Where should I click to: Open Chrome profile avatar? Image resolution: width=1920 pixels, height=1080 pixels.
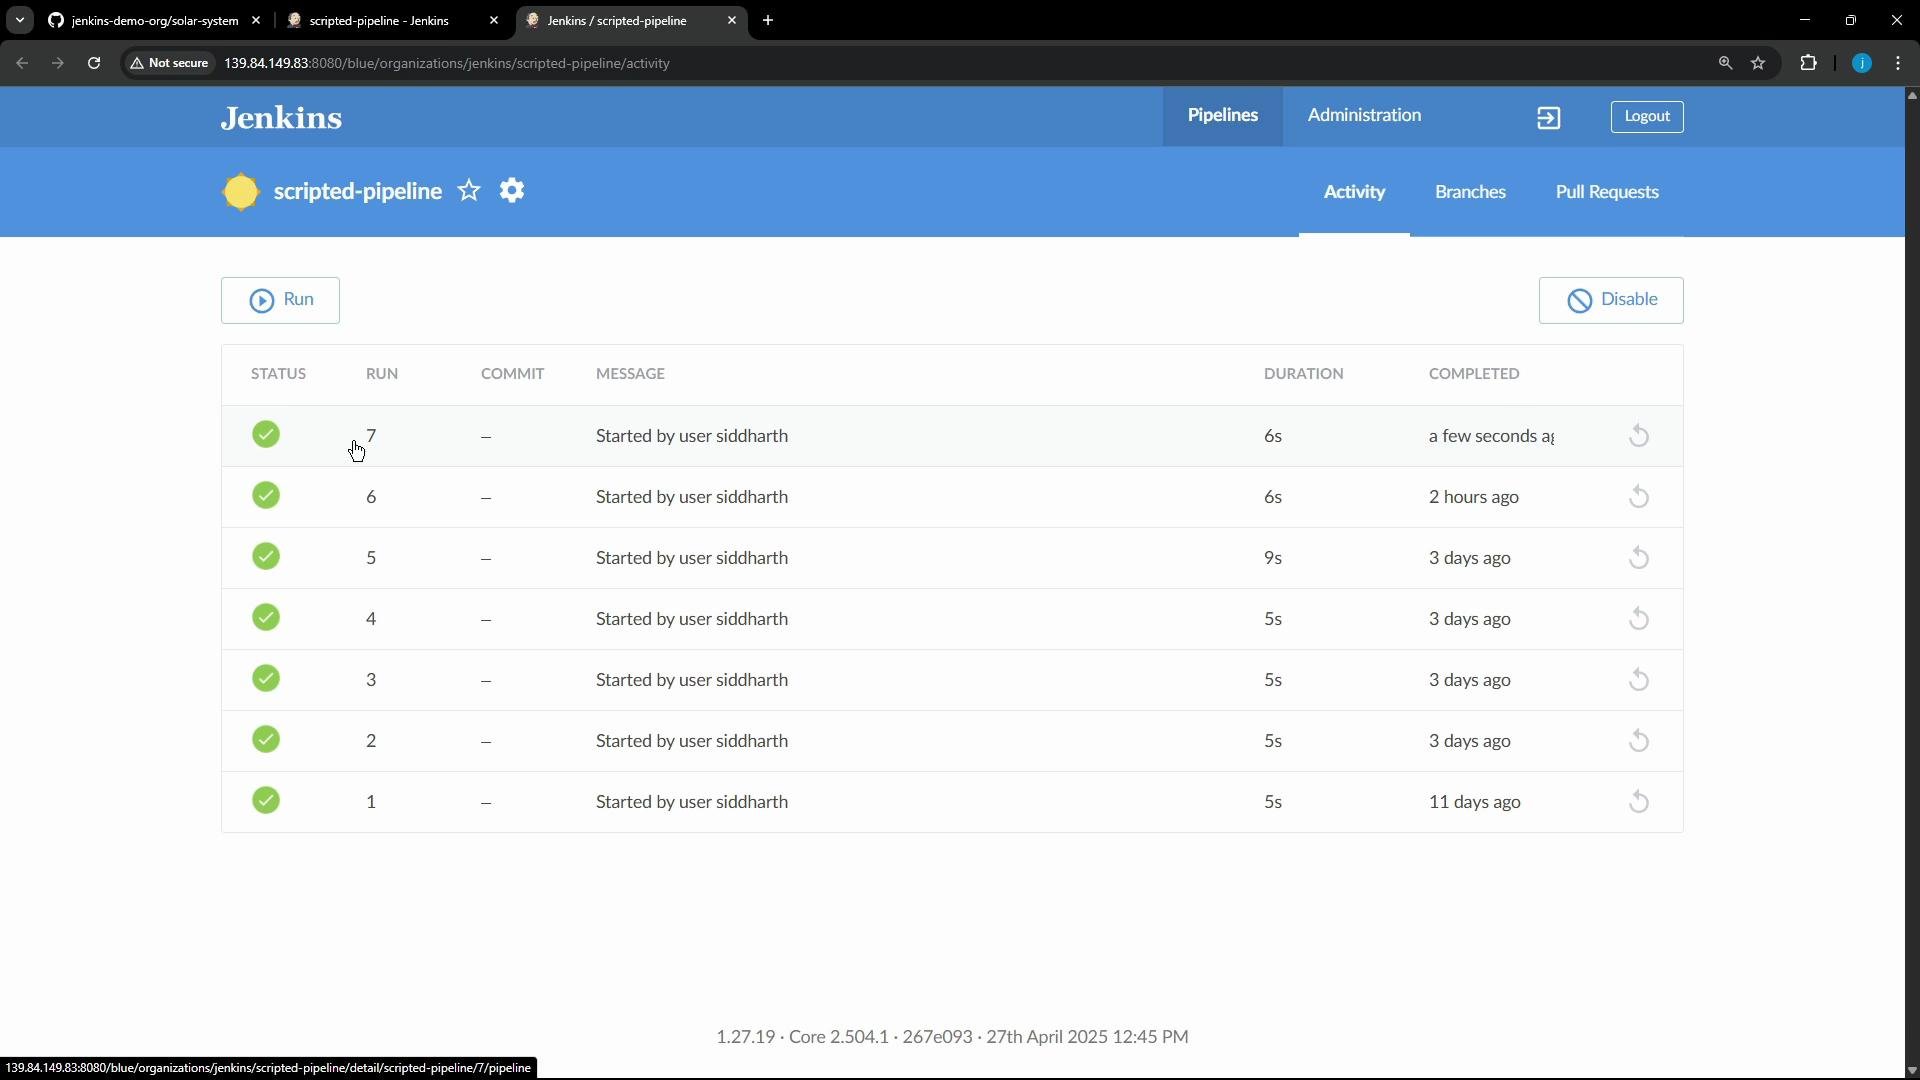coord(1862,63)
